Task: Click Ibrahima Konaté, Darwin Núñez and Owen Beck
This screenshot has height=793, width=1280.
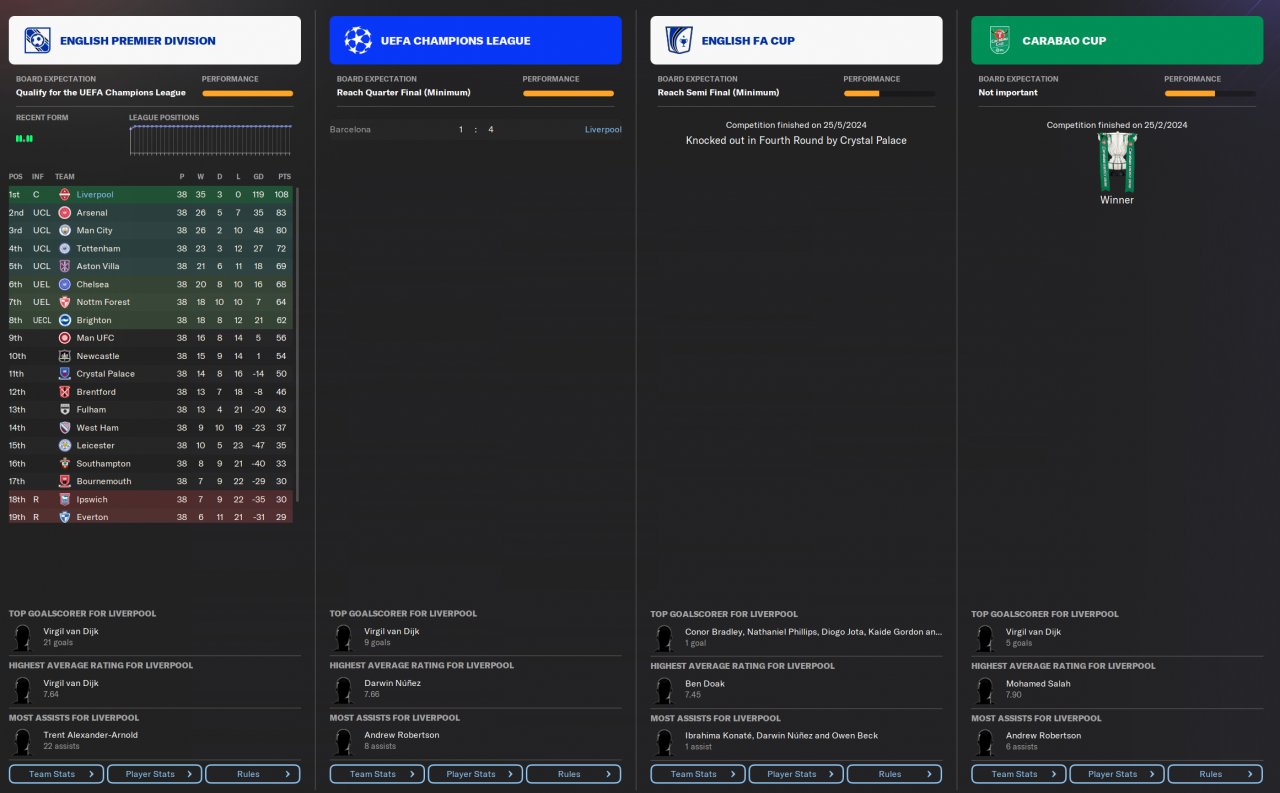Action: click(x=781, y=736)
